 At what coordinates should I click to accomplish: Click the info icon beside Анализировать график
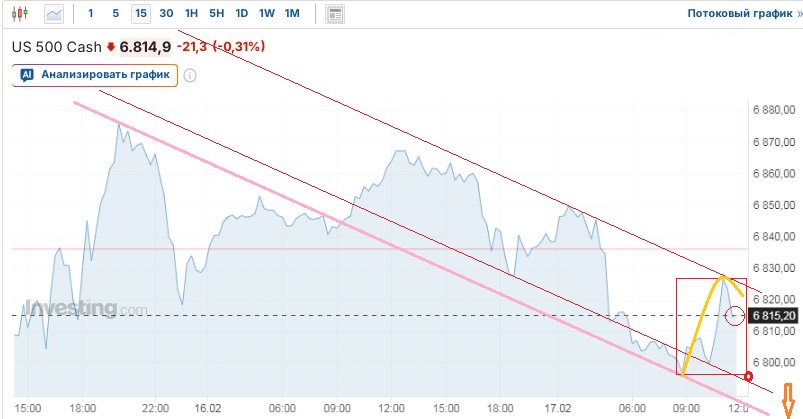(190, 74)
